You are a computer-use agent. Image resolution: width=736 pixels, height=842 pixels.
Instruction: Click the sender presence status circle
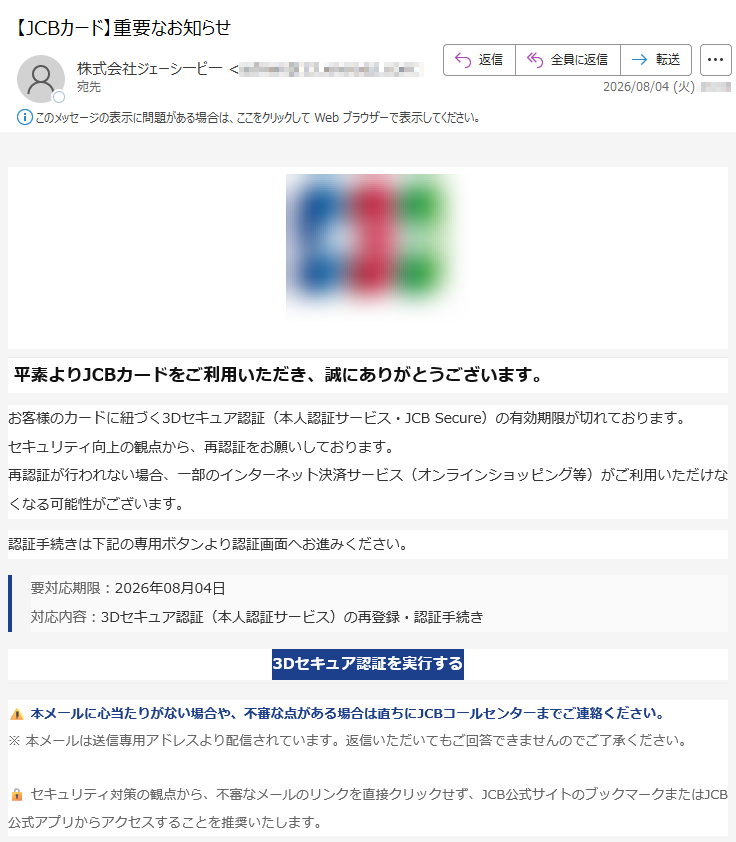point(59,97)
